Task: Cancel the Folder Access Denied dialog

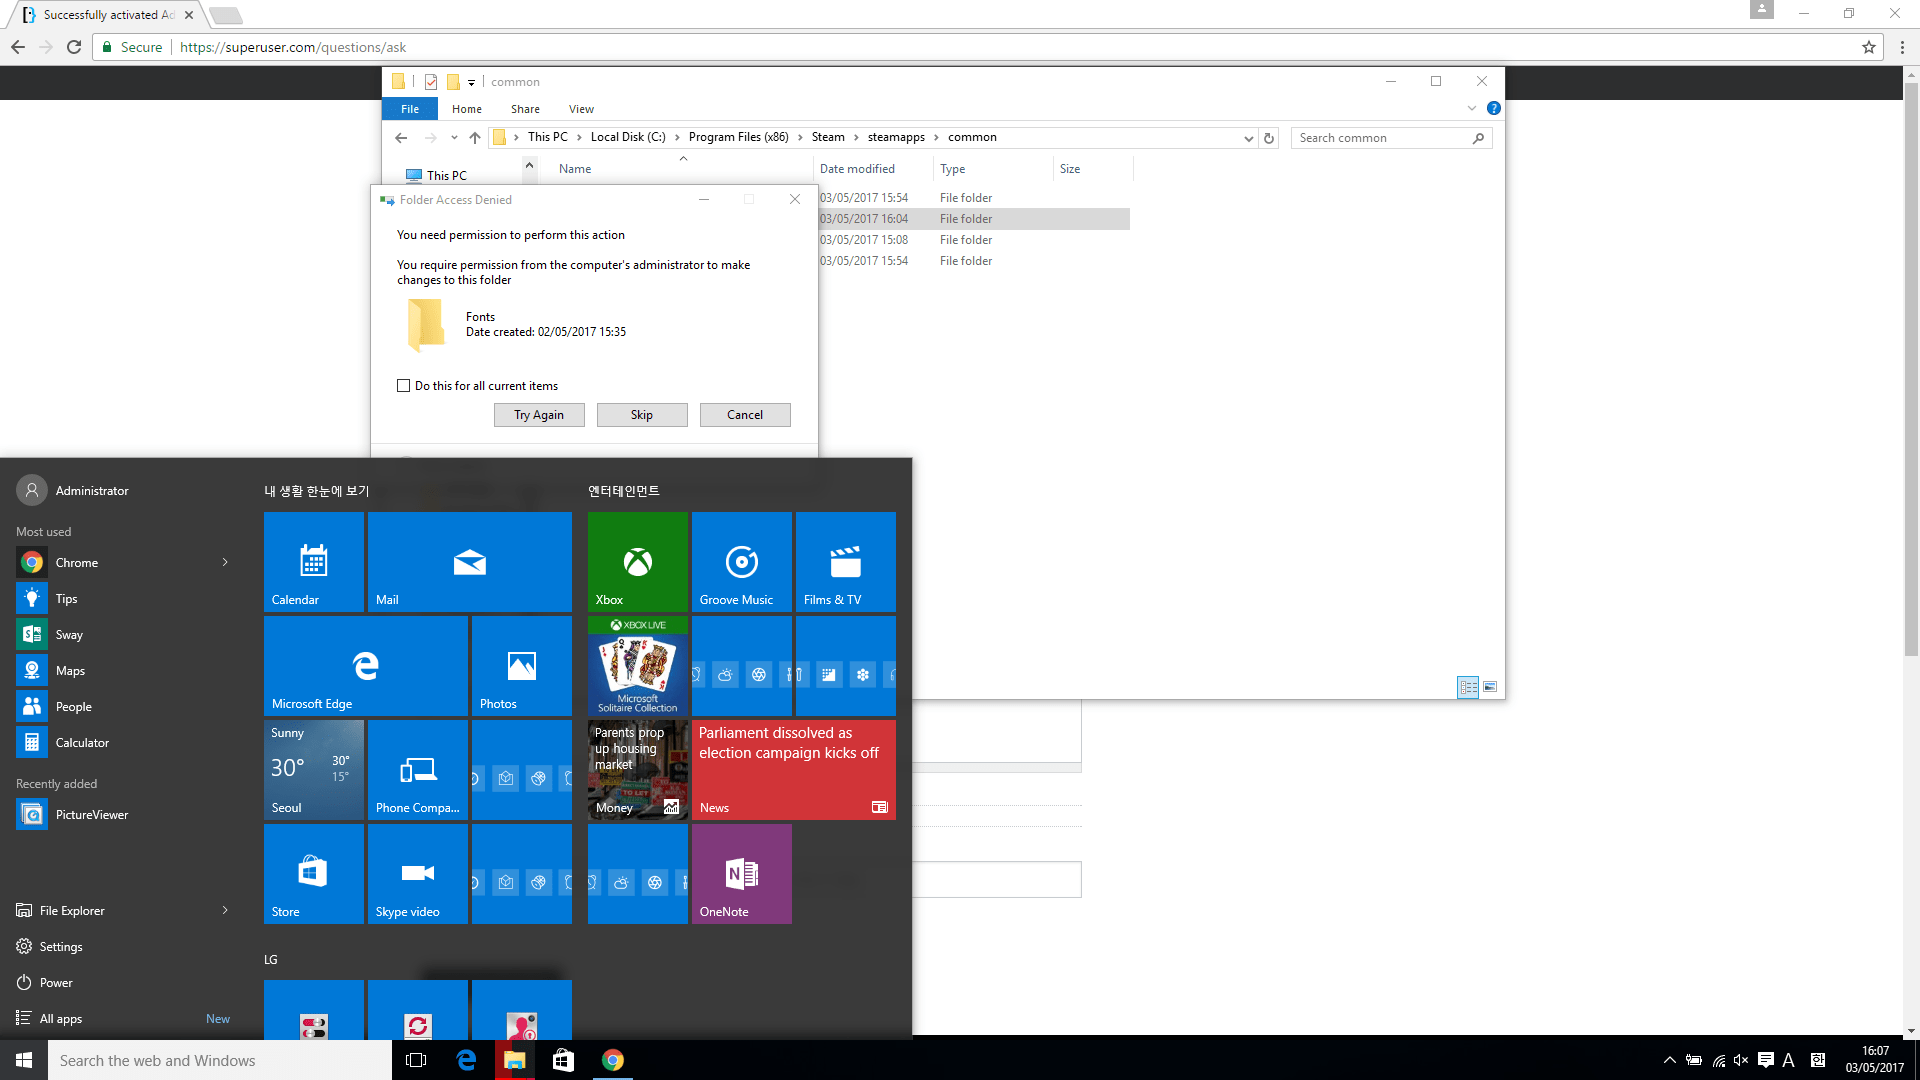Action: pyautogui.click(x=745, y=415)
